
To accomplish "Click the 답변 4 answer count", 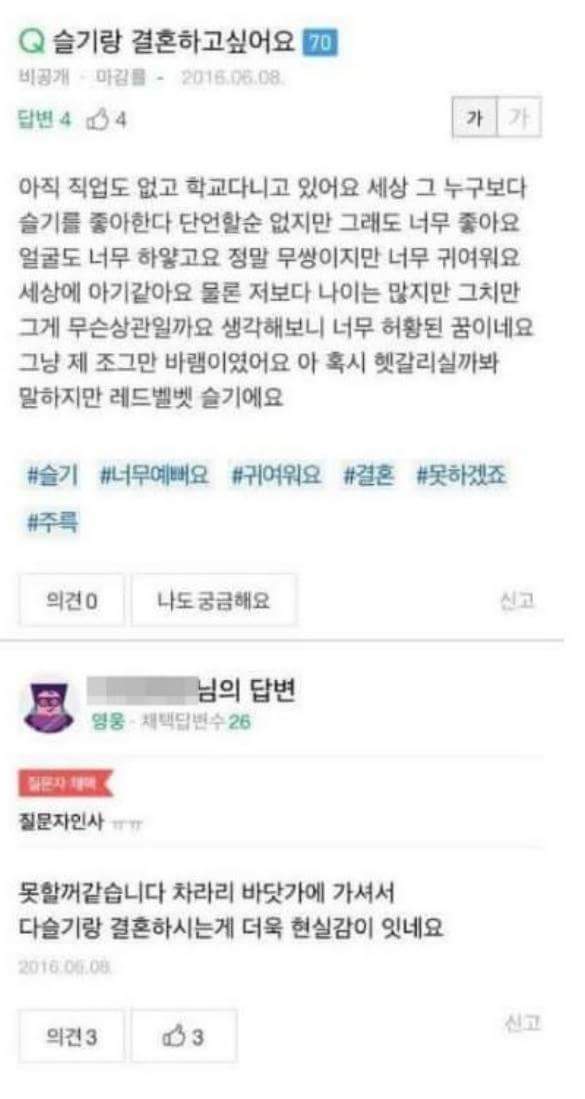I will pyautogui.click(x=44, y=120).
